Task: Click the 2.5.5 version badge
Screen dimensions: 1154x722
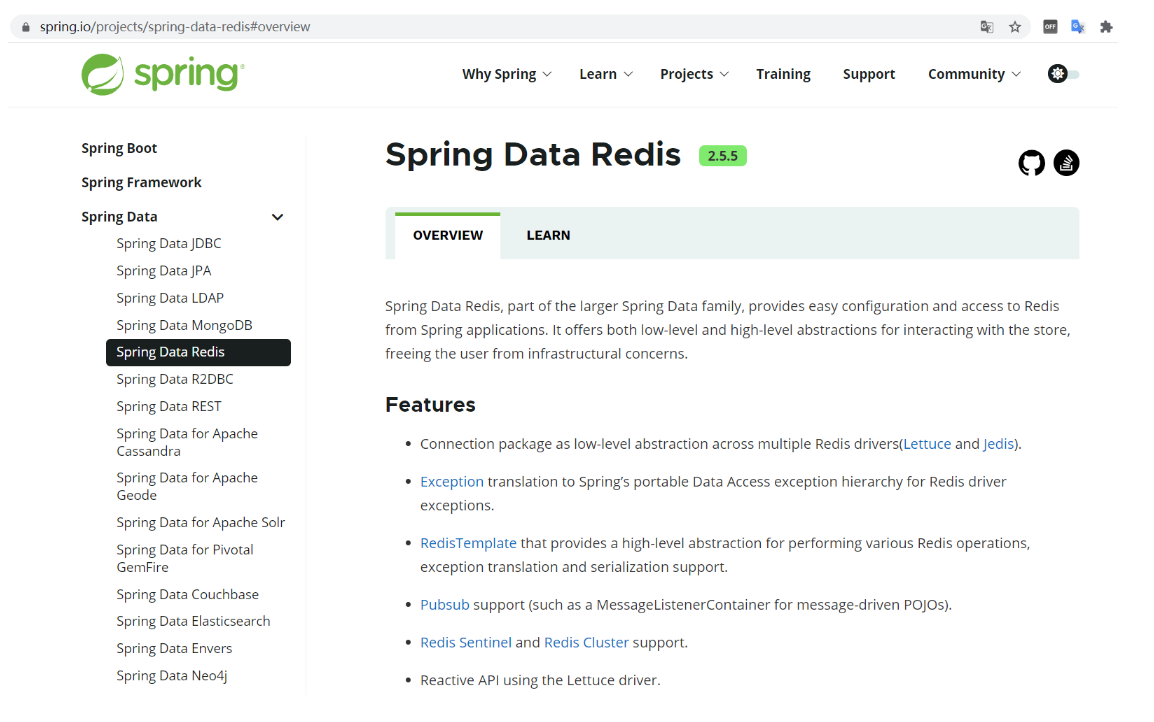Action: pyautogui.click(x=723, y=156)
